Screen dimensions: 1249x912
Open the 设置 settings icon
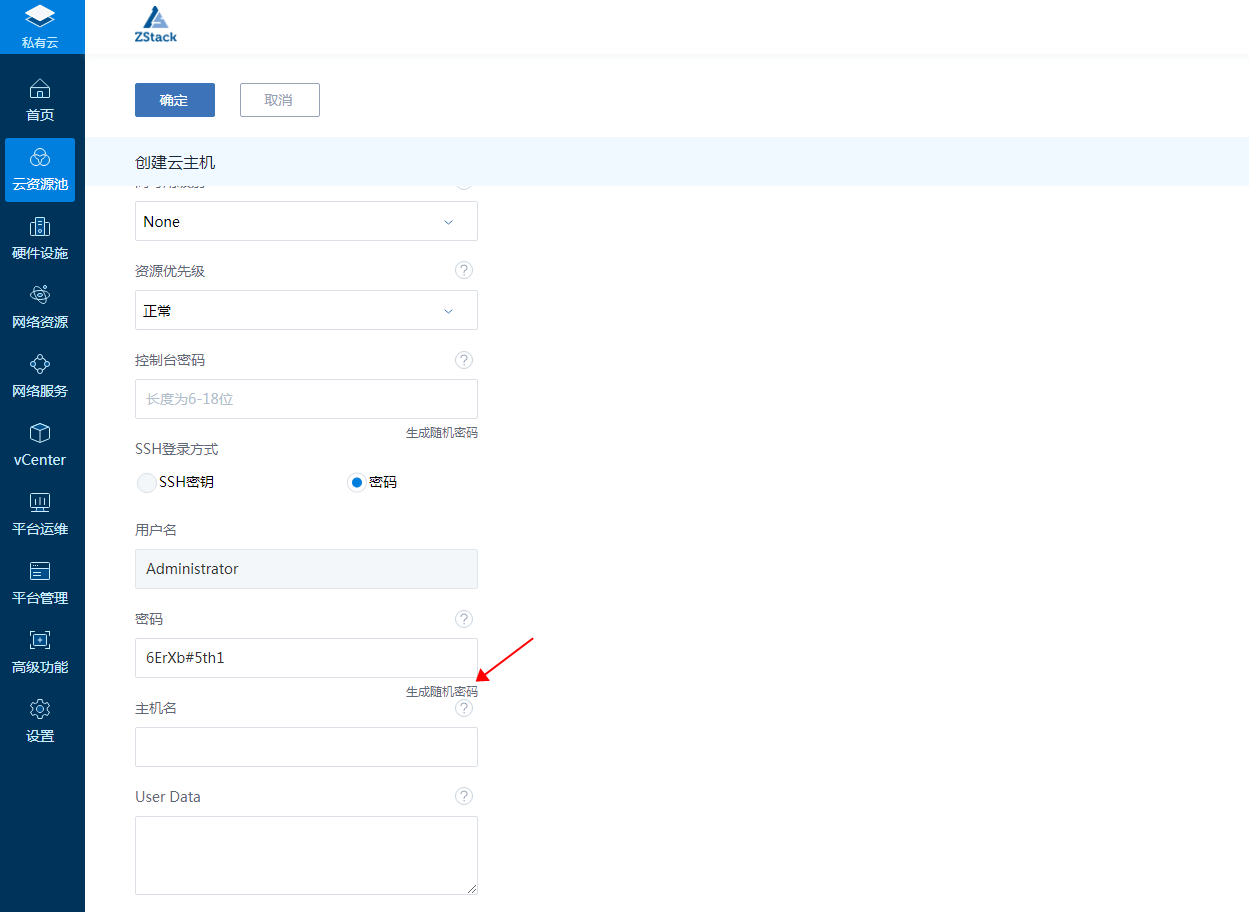point(40,720)
